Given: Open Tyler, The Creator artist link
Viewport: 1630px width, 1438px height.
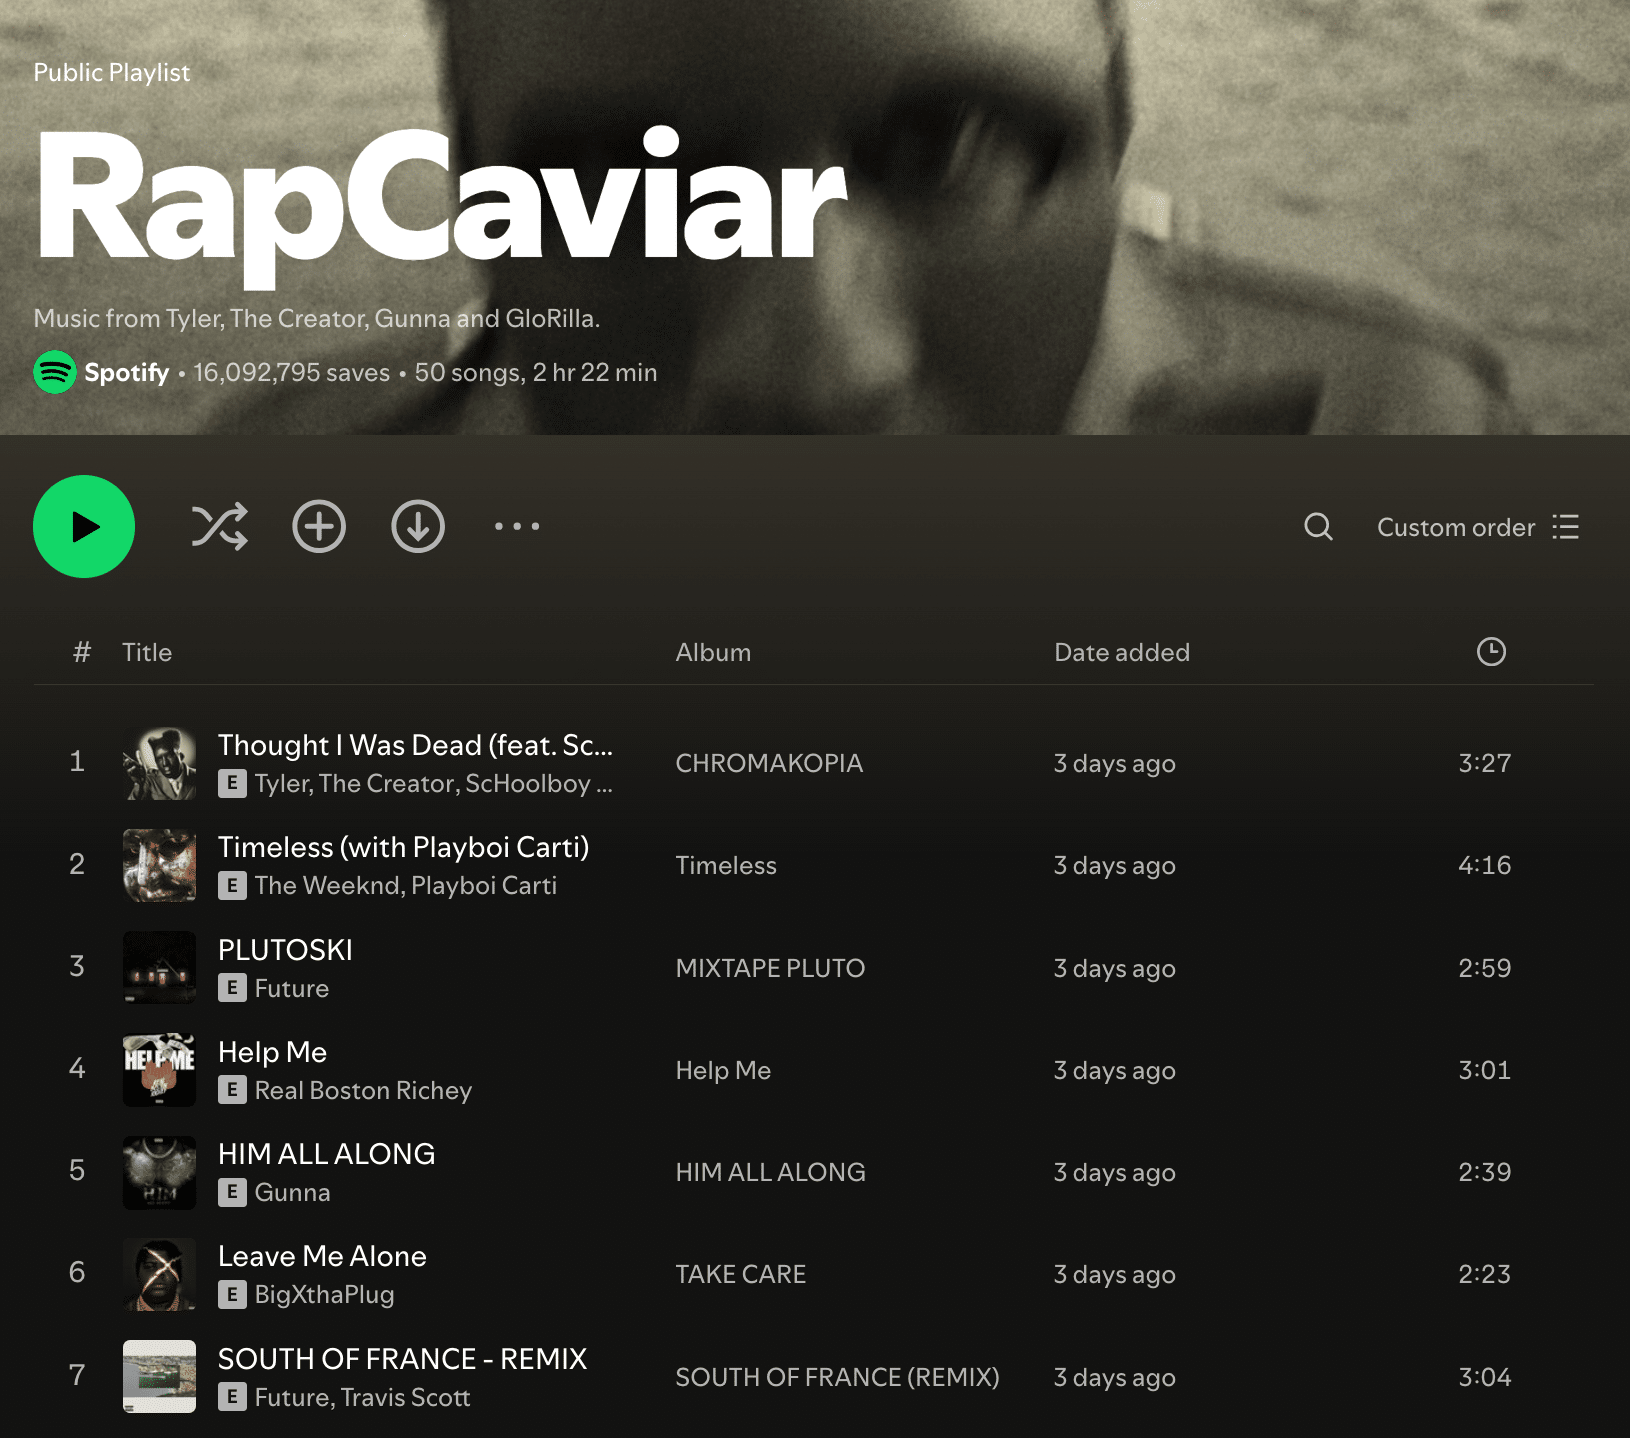Looking at the screenshot, I should point(354,783).
